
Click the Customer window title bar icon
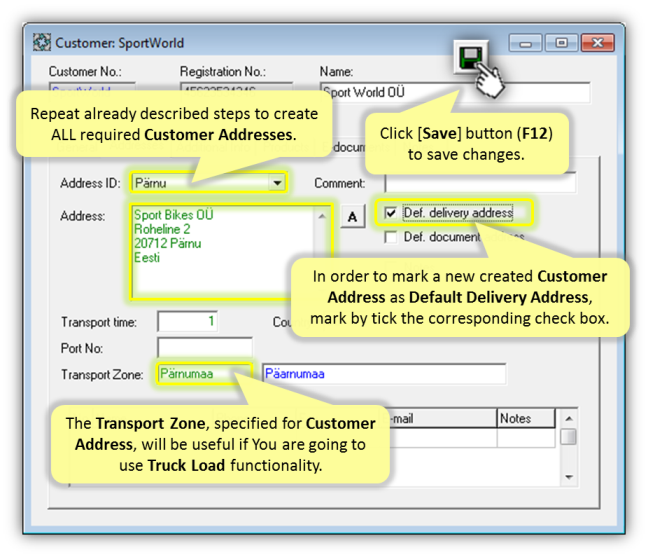(x=42, y=43)
